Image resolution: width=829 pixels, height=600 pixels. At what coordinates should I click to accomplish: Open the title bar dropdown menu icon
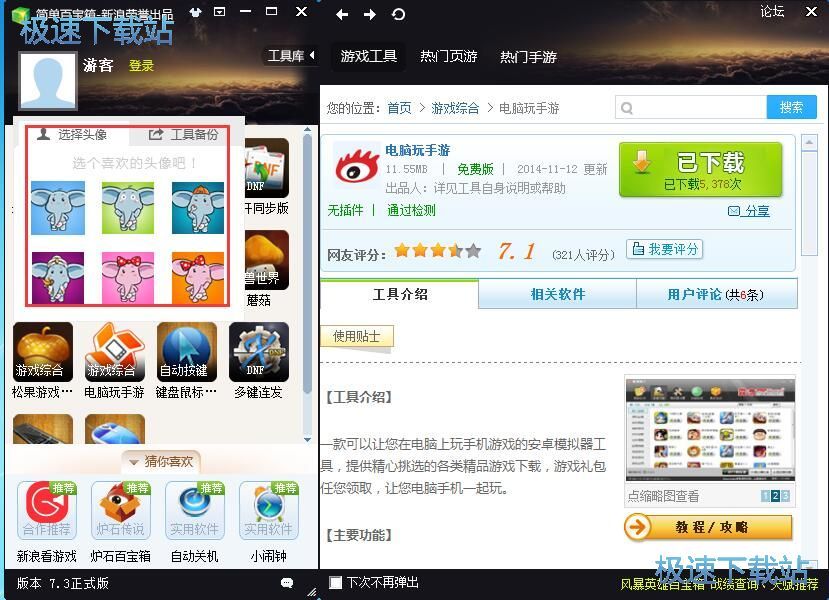219,12
